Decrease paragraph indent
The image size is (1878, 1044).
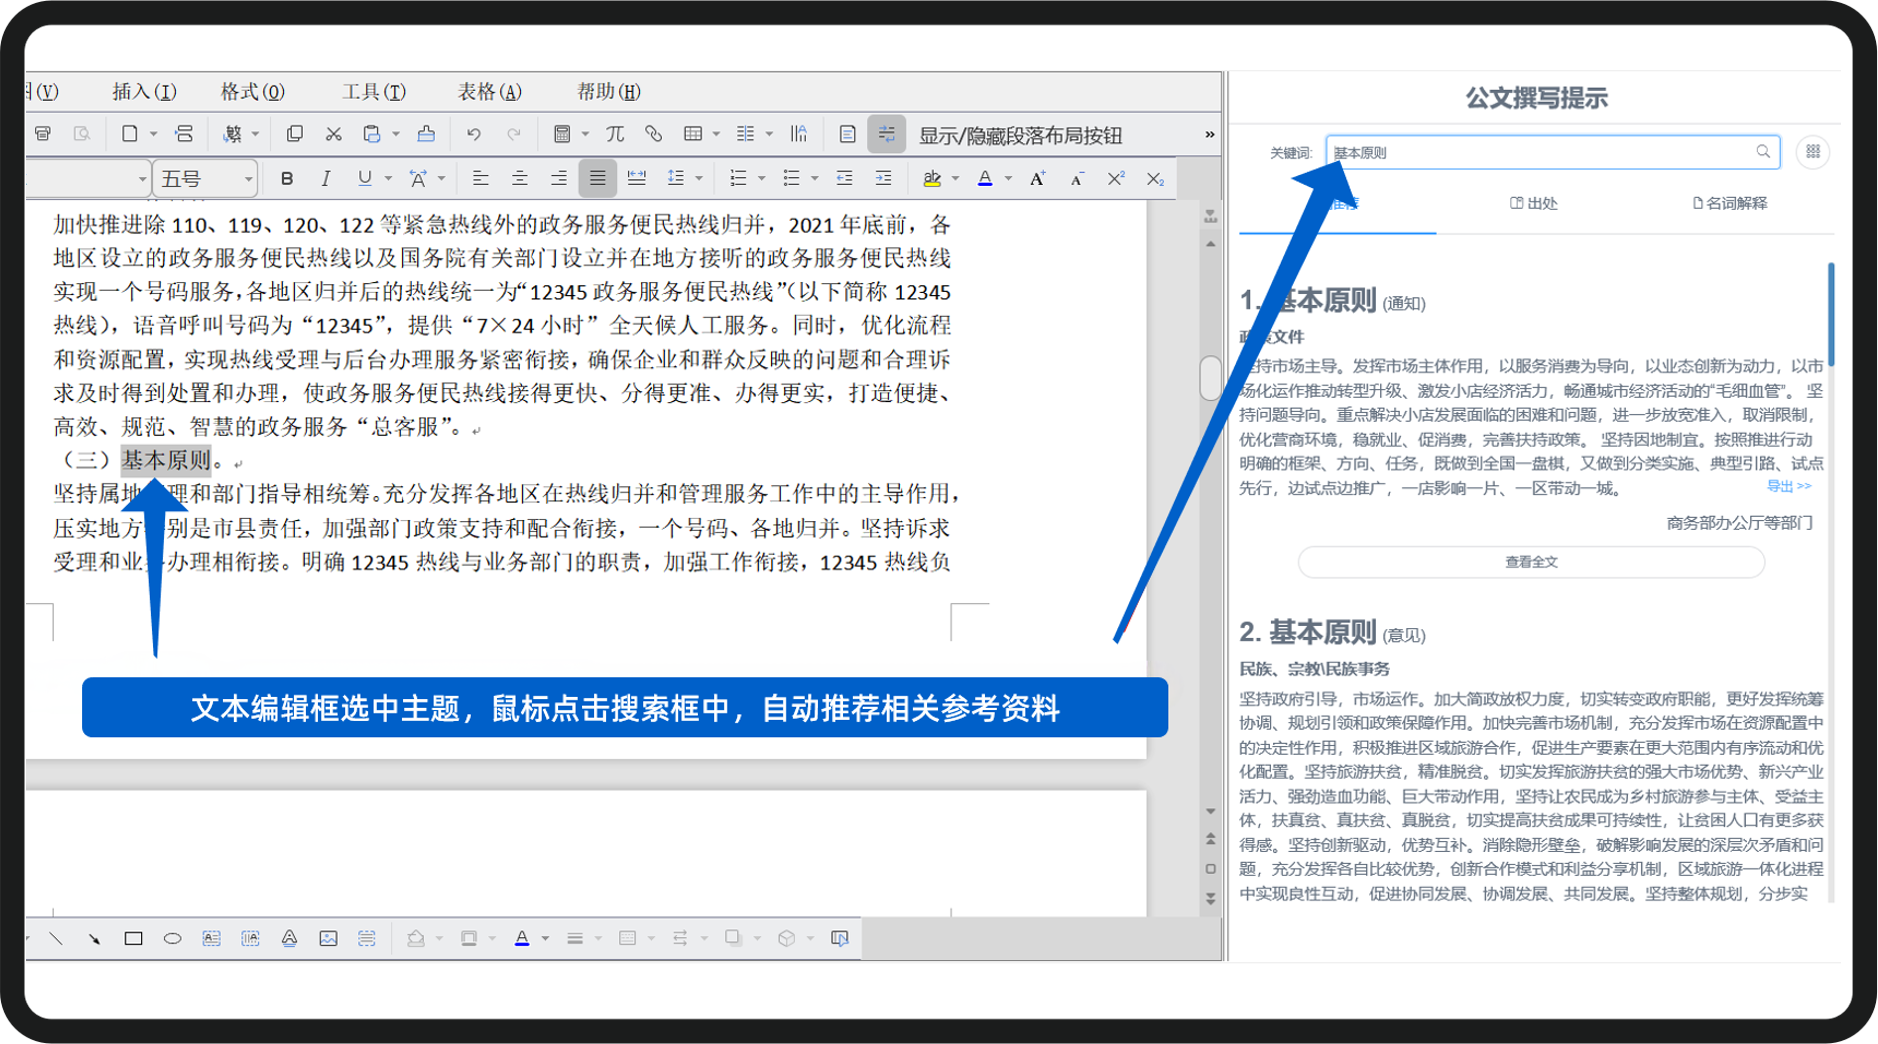pyautogui.click(x=844, y=179)
